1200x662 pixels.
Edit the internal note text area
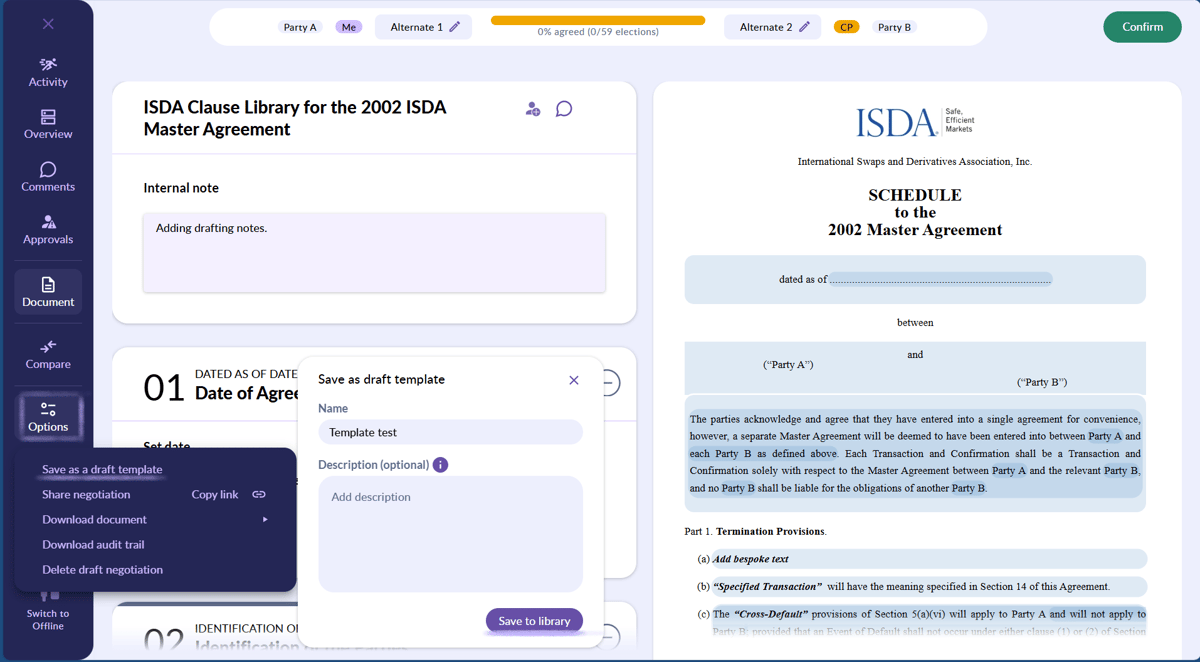[374, 252]
